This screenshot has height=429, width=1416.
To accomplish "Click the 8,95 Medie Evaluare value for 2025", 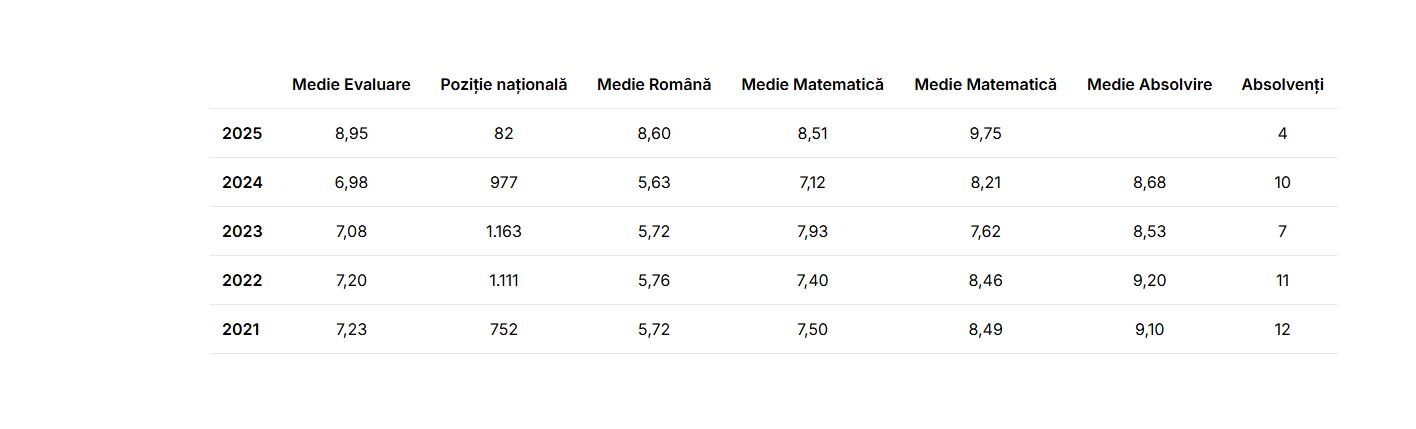I will (x=351, y=134).
